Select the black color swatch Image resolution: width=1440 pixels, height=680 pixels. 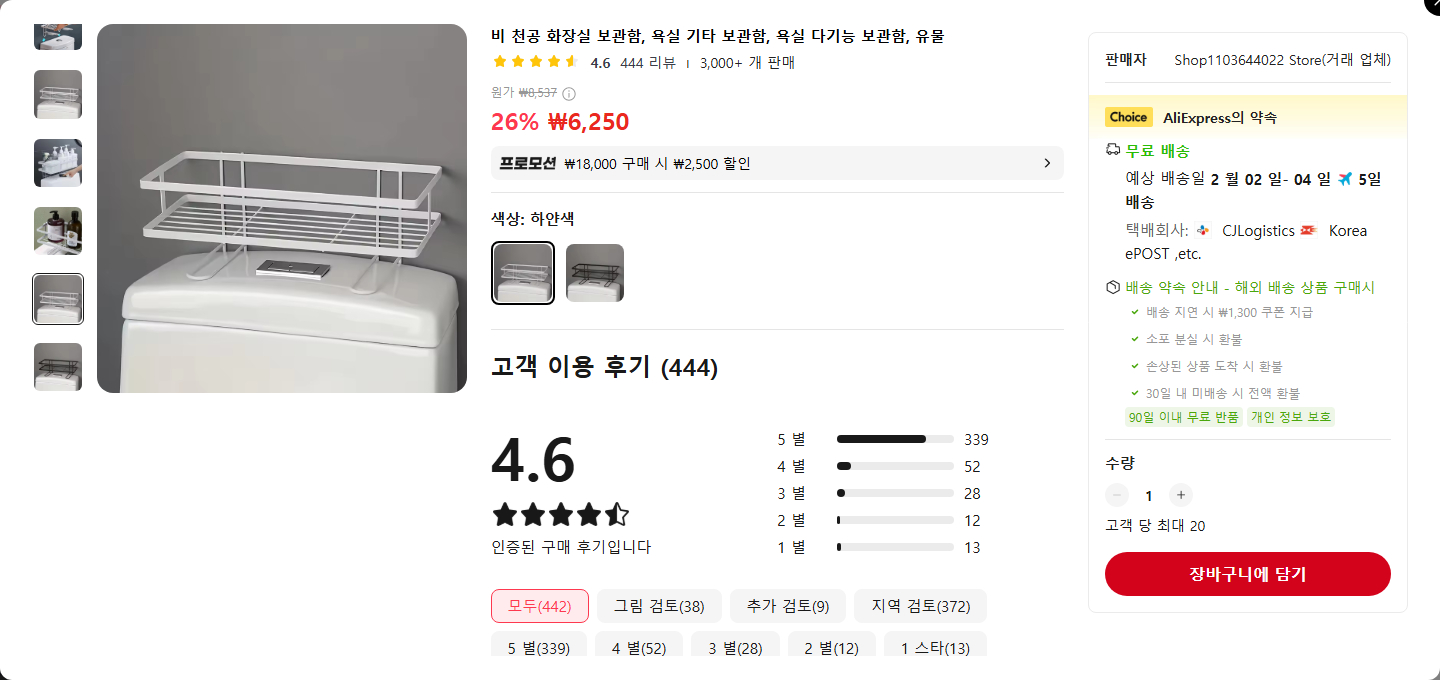click(595, 273)
